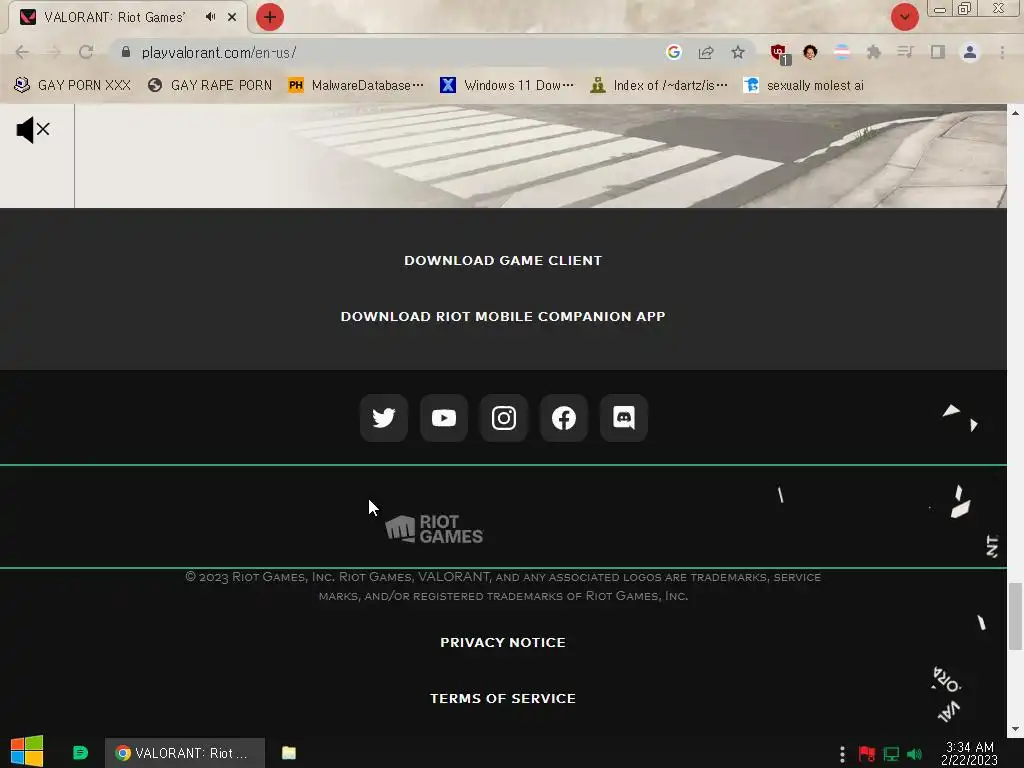Open network status tray icon

891,754
